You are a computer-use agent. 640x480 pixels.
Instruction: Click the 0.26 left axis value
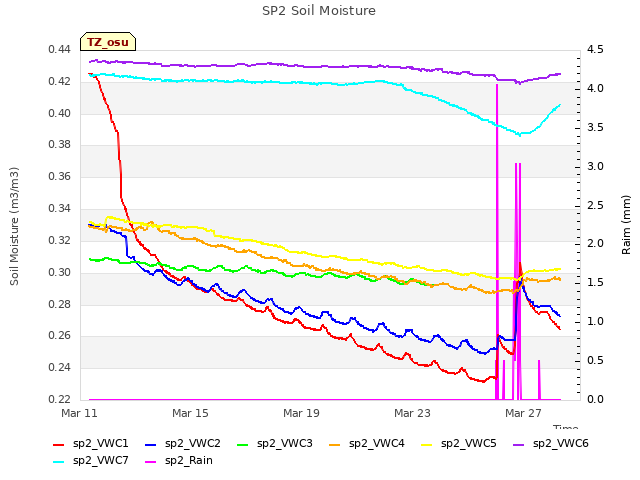(60, 336)
